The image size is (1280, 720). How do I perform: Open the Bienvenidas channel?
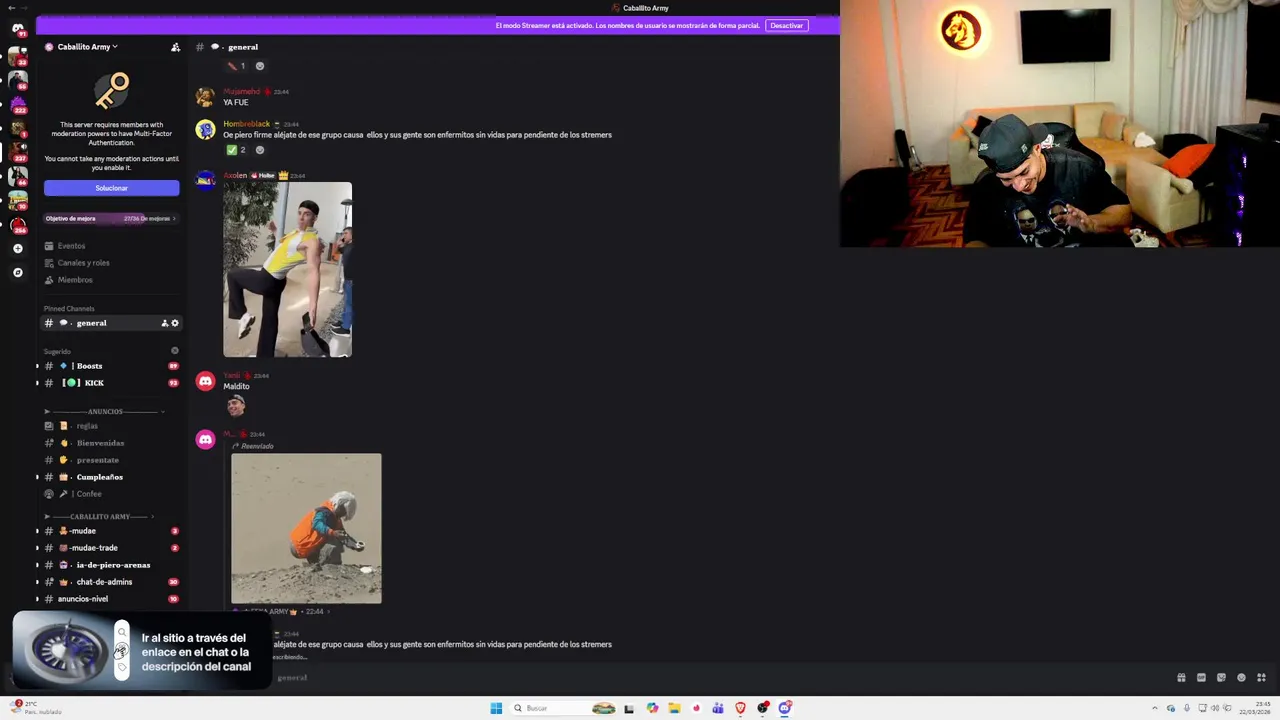pos(110,443)
